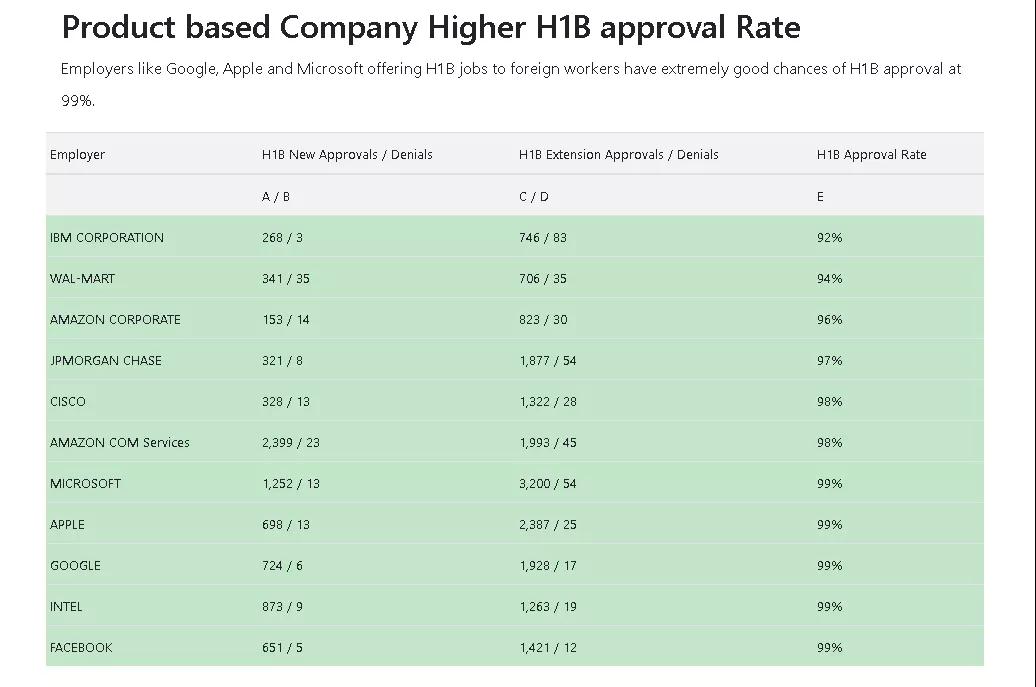Click the H1B New Approvals / Denials header
This screenshot has height=687, width=1036.
(x=347, y=155)
